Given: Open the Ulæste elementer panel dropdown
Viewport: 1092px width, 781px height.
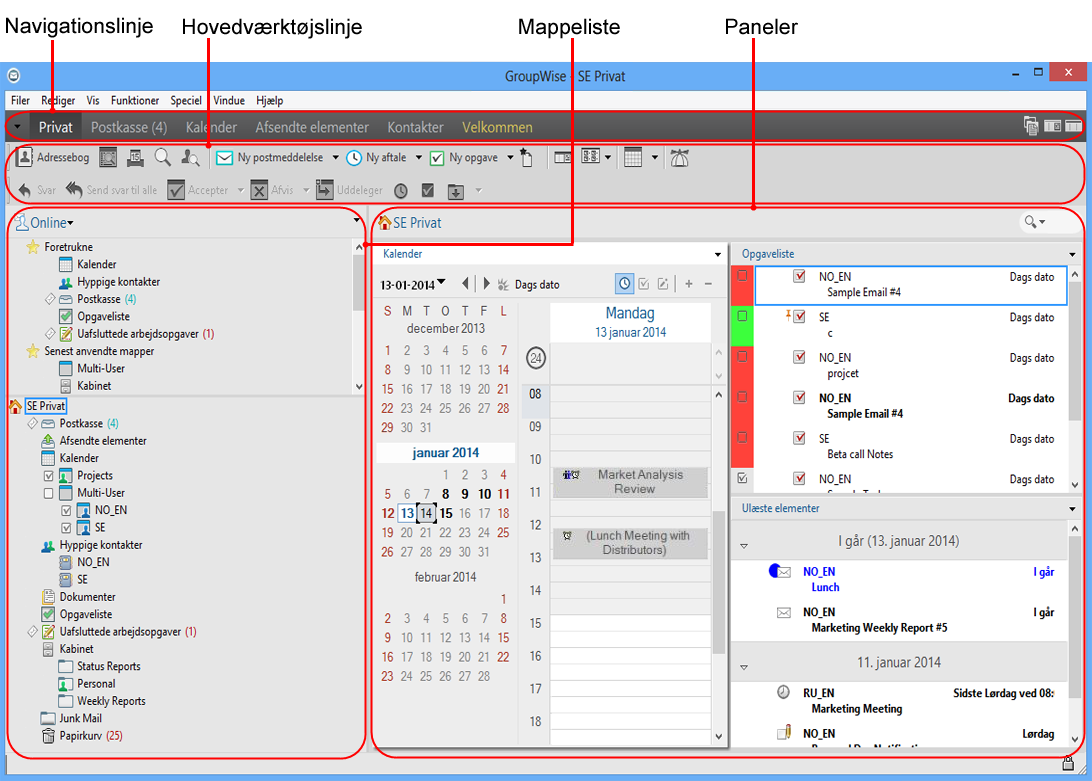Looking at the screenshot, I should click(x=1072, y=509).
